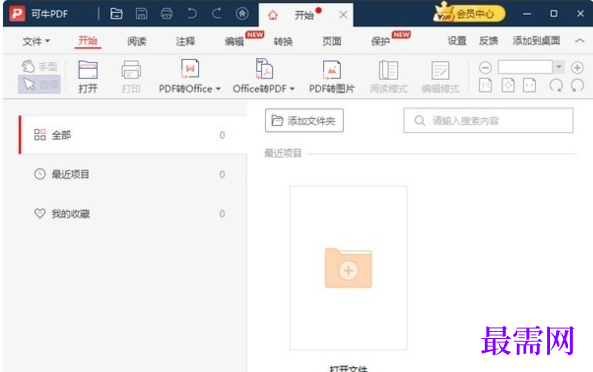Click the fit page icon

(508, 85)
